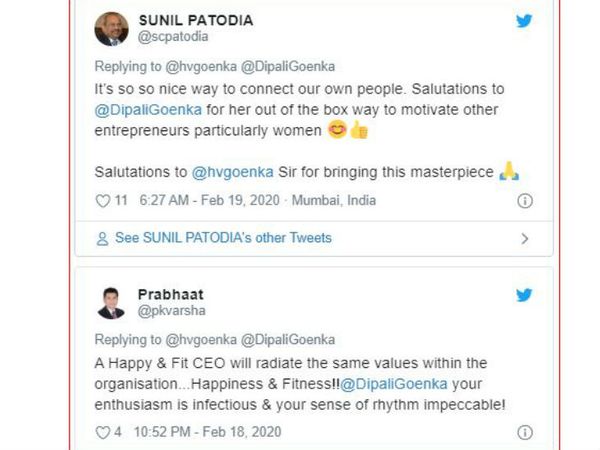Click the SUNIL PATODIA display name
The width and height of the screenshot is (600, 450).
pos(194,21)
